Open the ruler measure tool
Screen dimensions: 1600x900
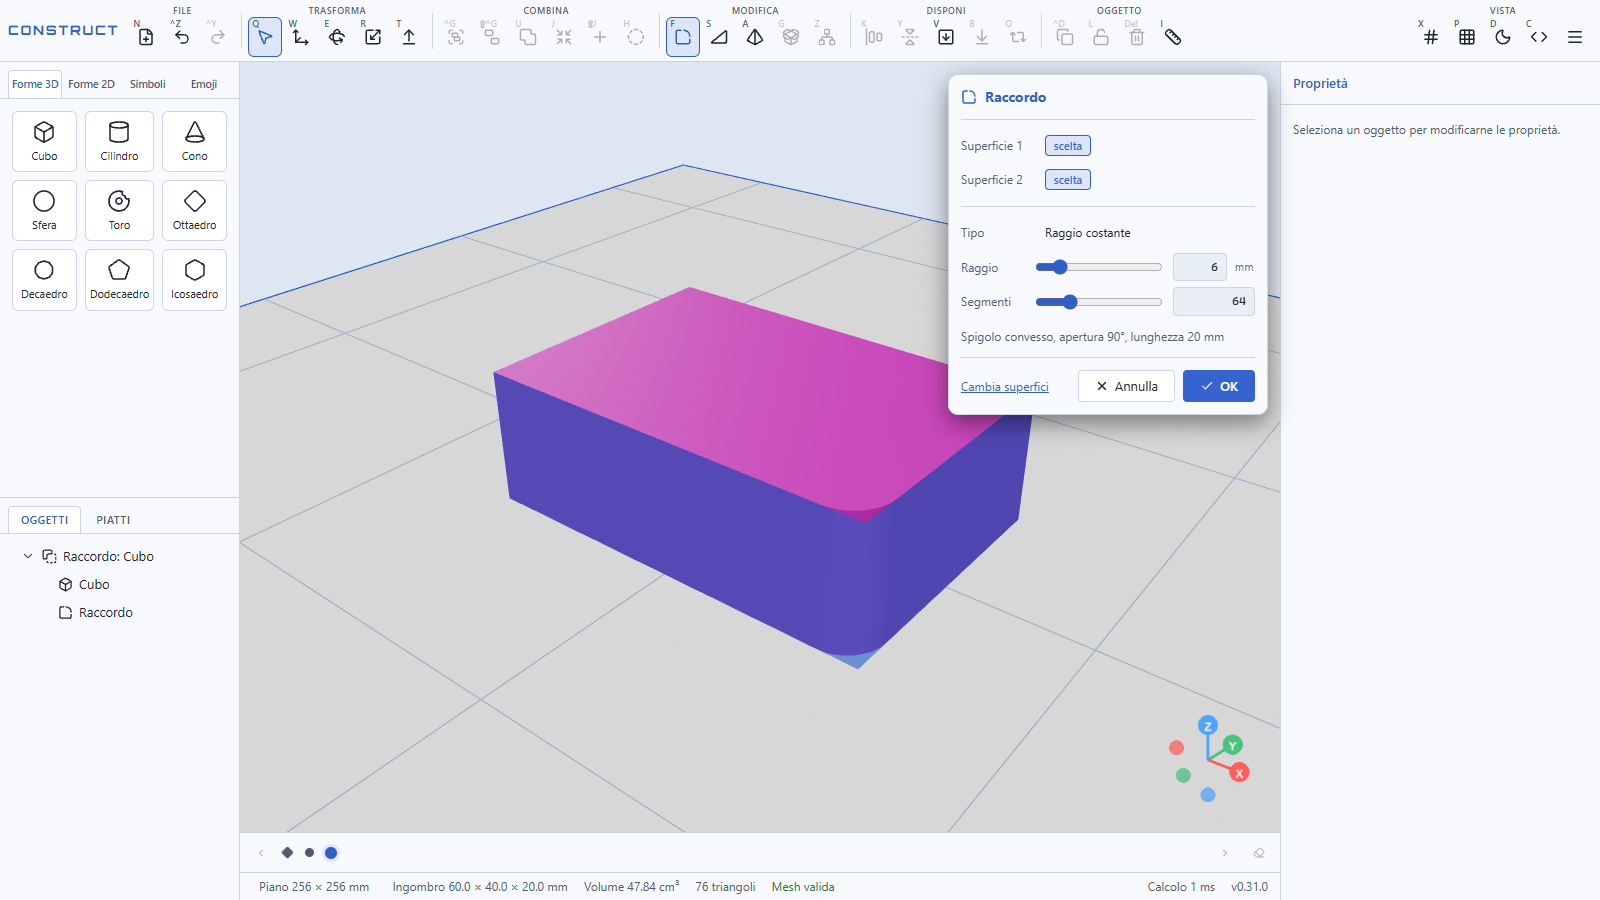point(1173,37)
